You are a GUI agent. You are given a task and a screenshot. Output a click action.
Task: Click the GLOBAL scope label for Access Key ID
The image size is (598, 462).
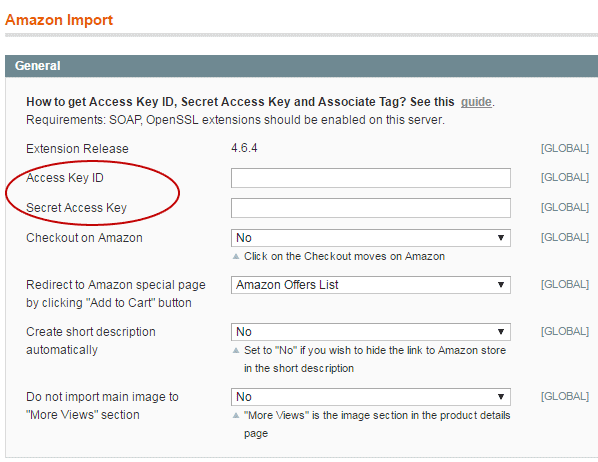tap(565, 177)
